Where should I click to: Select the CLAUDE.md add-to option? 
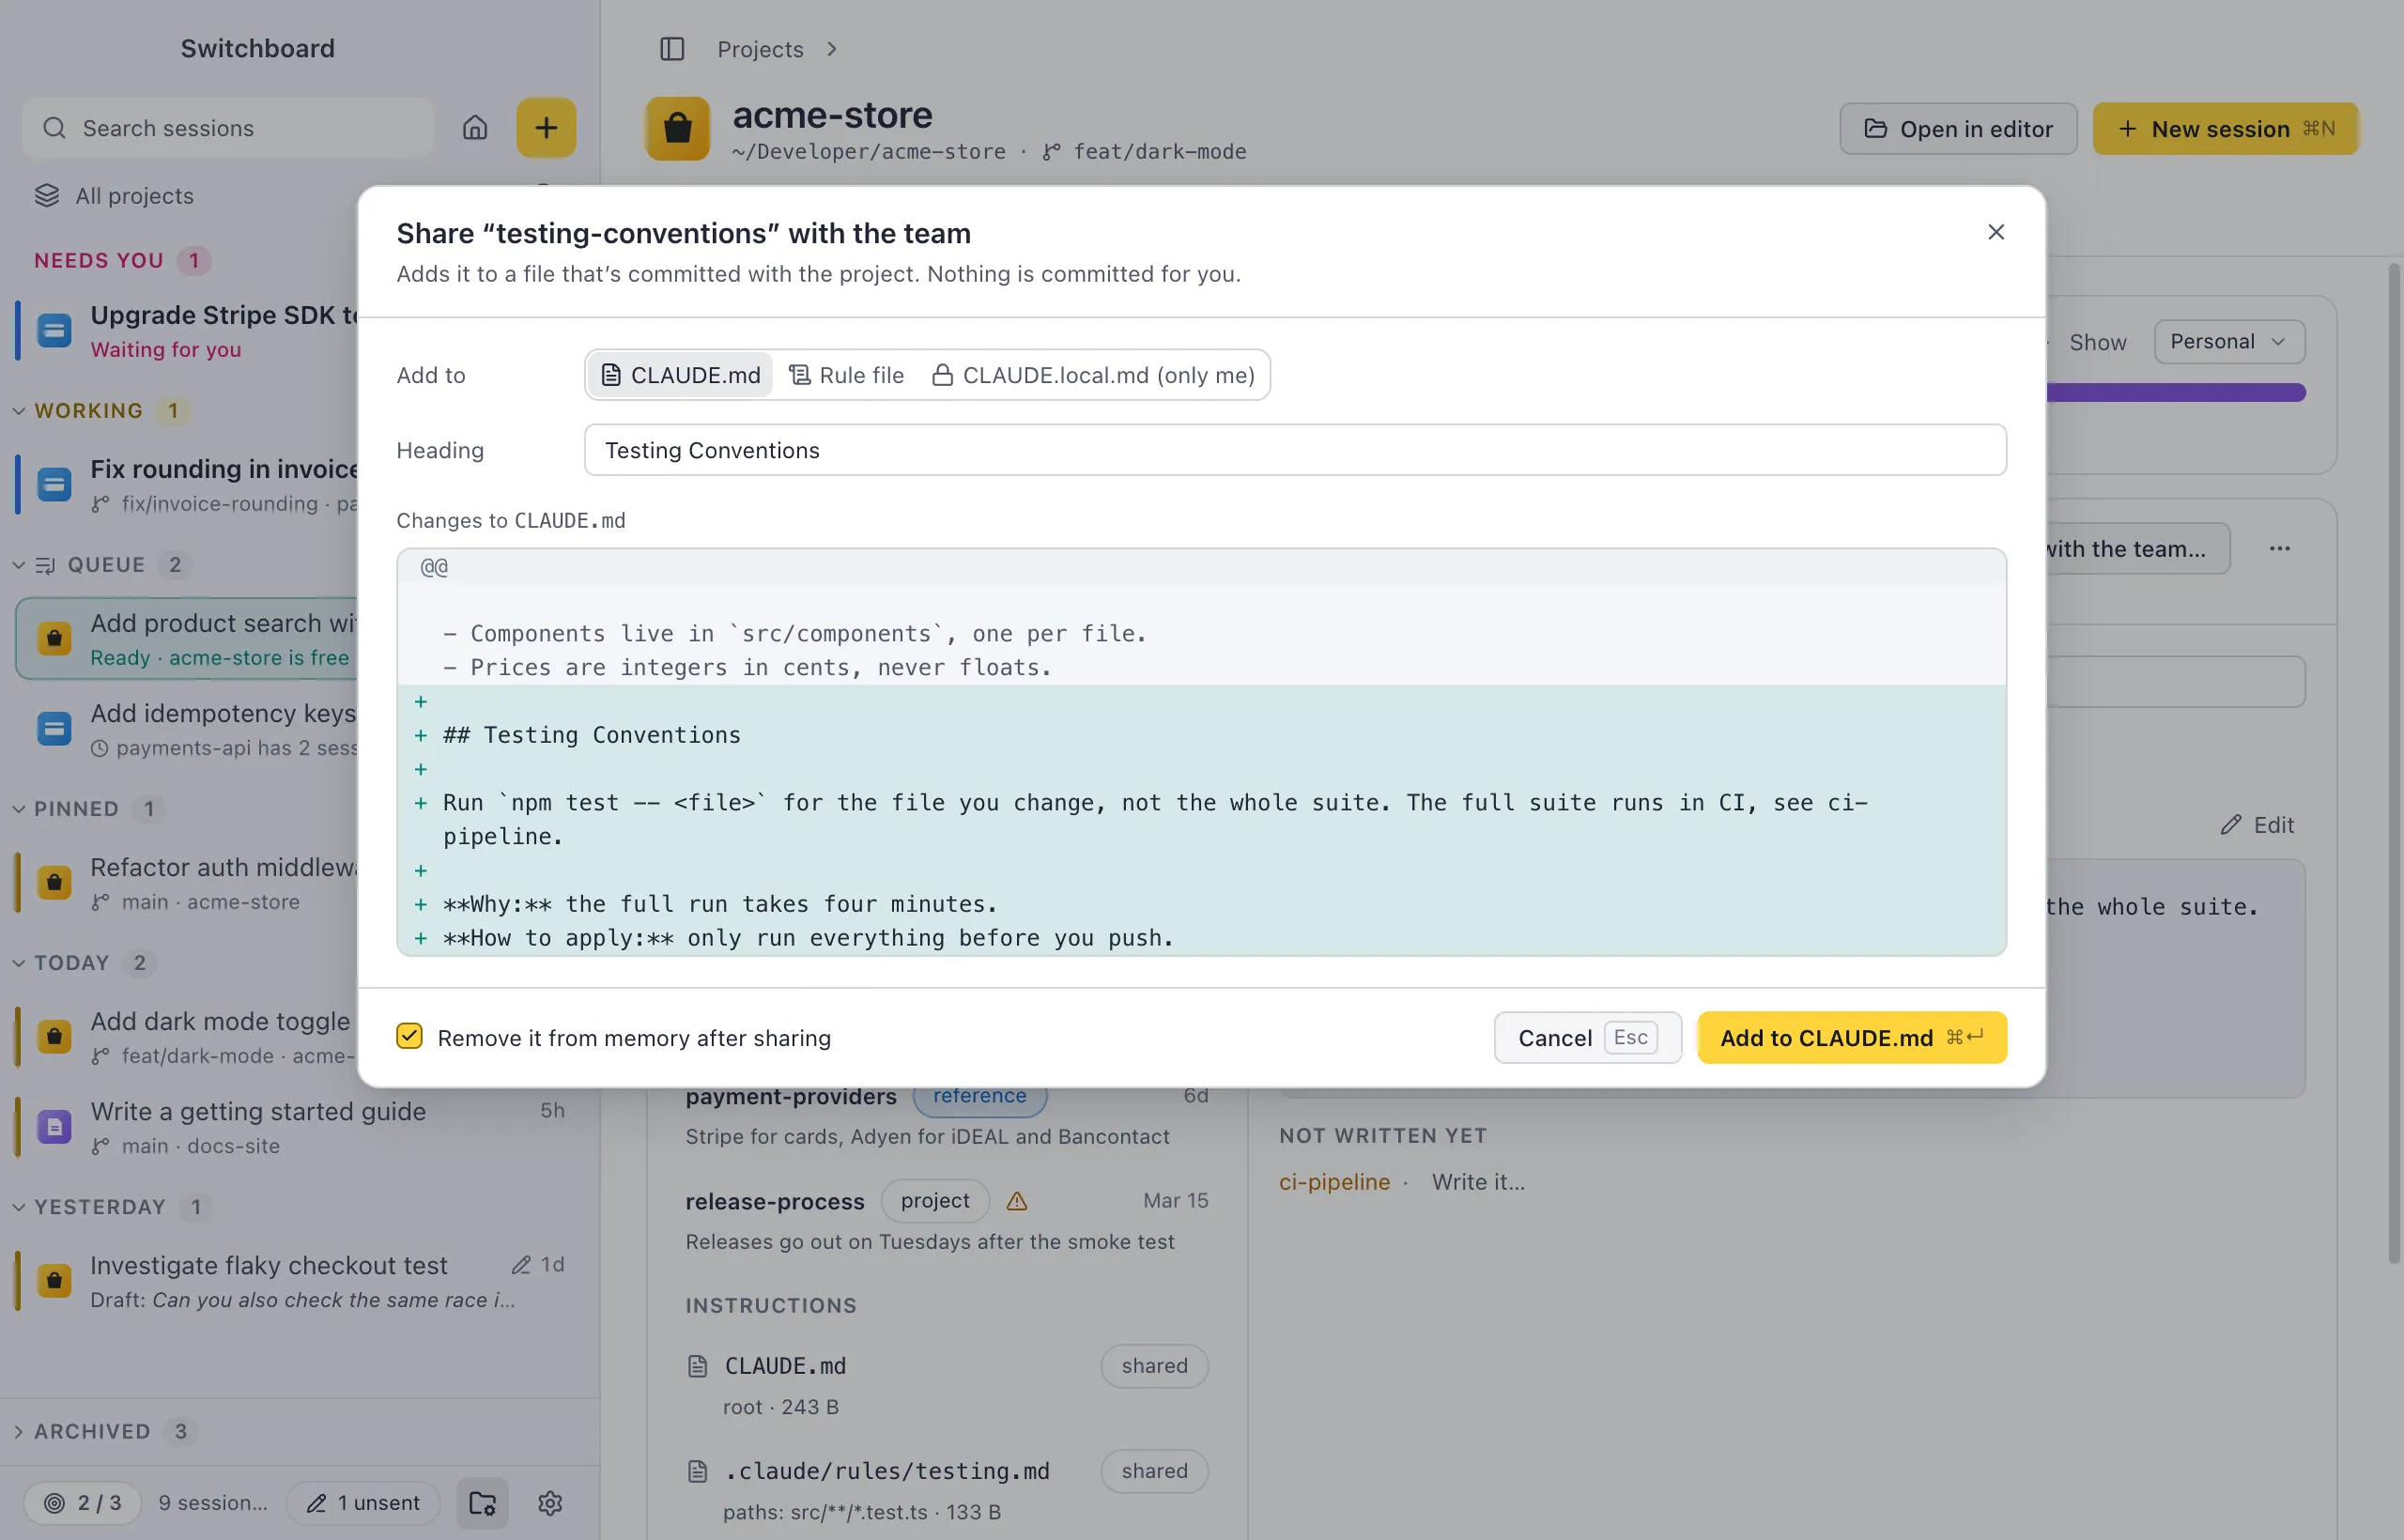click(x=680, y=375)
